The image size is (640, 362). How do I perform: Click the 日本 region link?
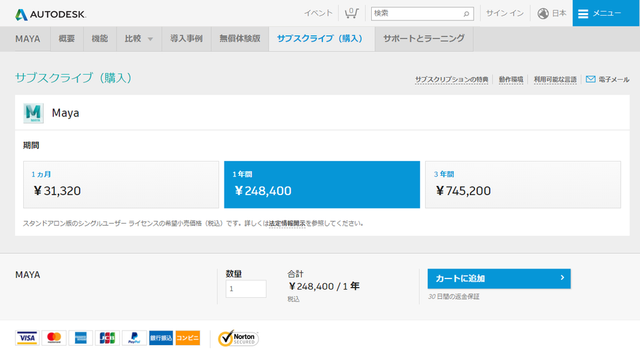click(x=559, y=13)
